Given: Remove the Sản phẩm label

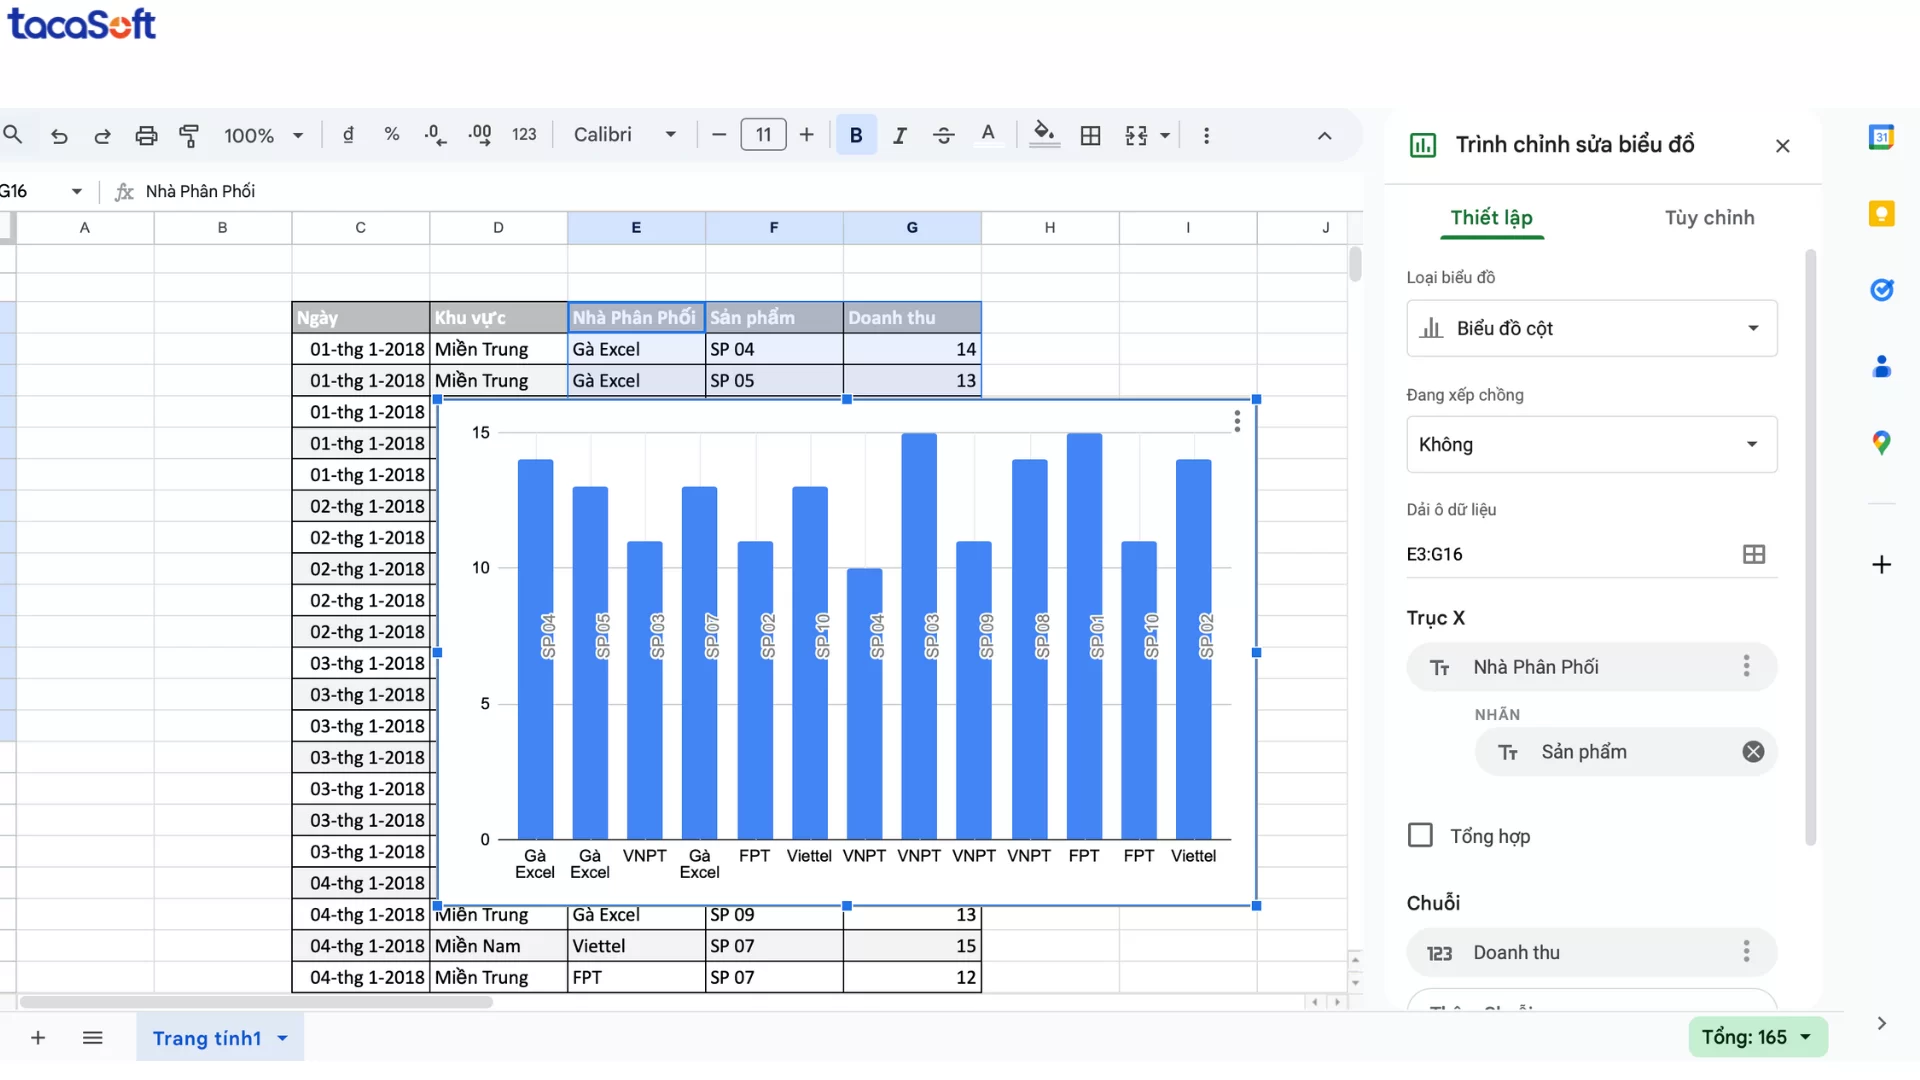Looking at the screenshot, I should point(1753,751).
